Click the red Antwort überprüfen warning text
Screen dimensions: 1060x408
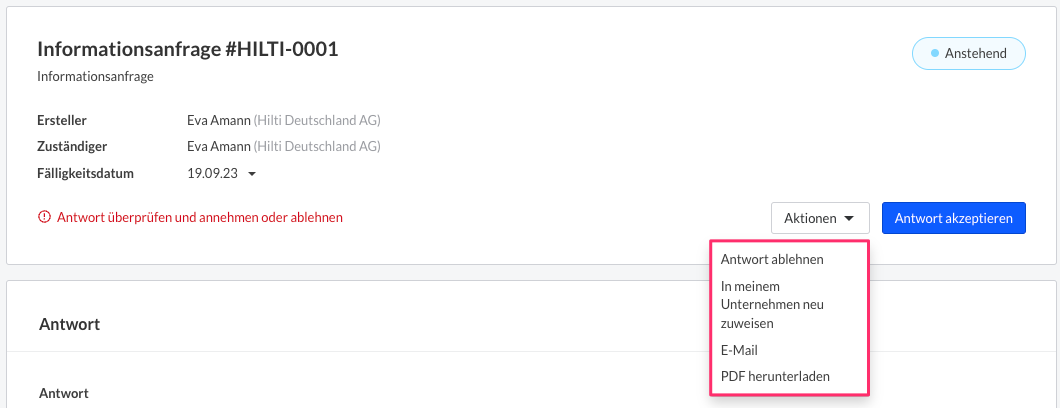pyautogui.click(x=200, y=218)
